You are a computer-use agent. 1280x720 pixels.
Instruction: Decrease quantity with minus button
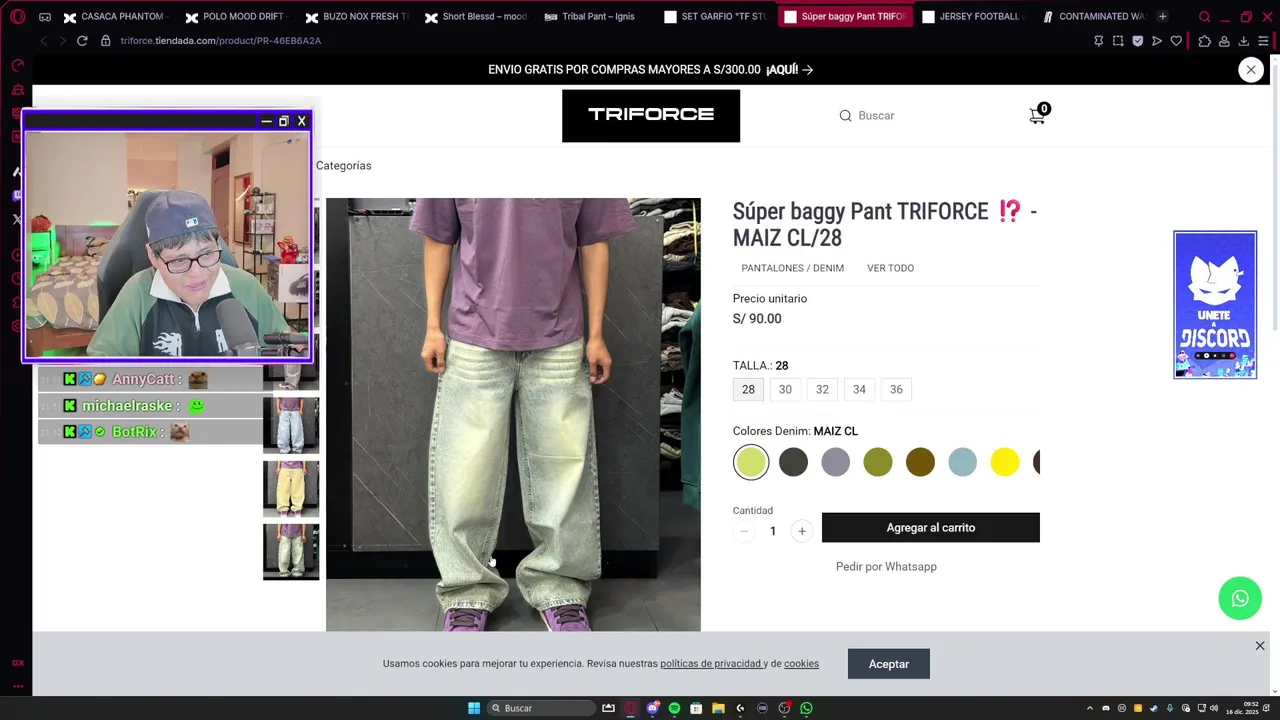coord(744,531)
